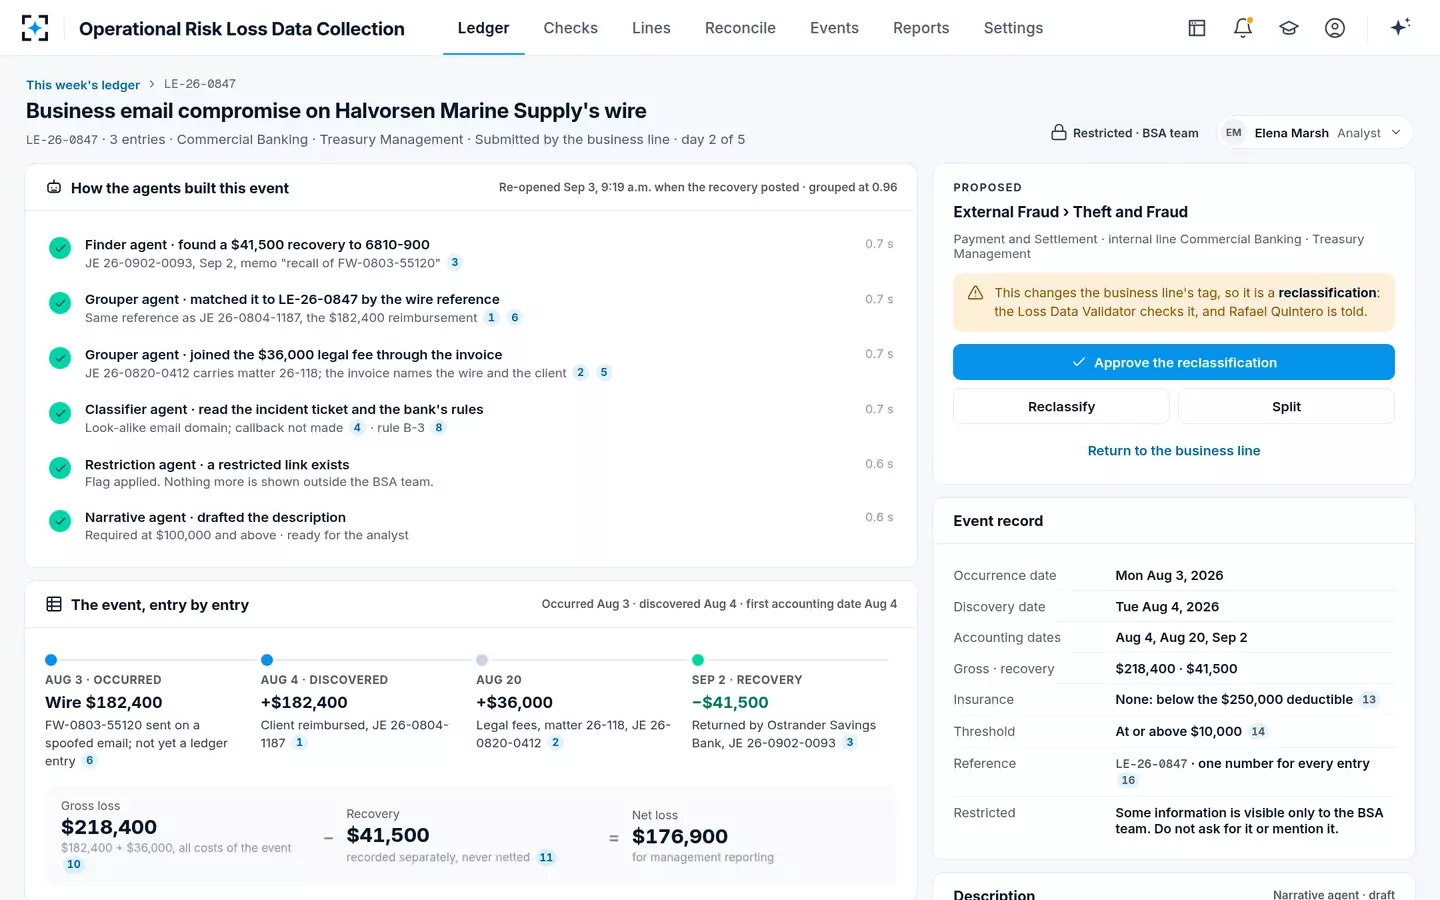
Task: Open citation 8 next to rule B-3
Action: 438,428
